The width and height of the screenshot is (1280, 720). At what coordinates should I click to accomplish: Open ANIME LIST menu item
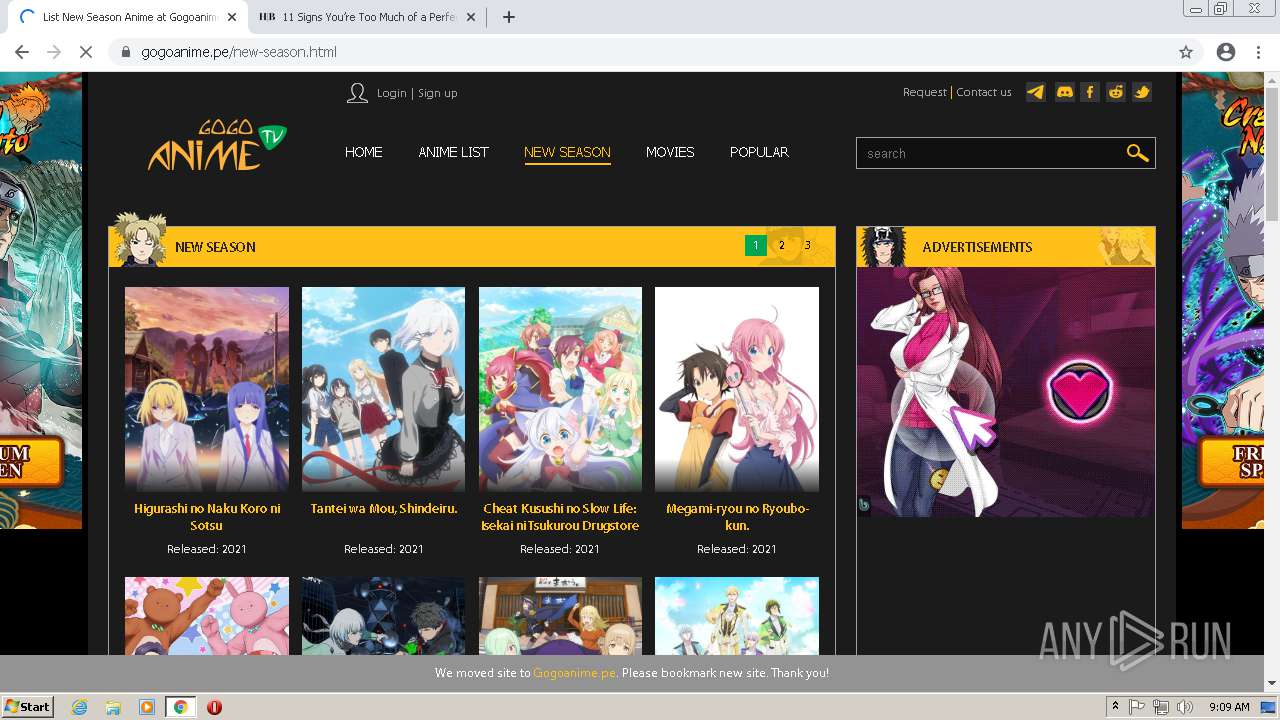coord(453,152)
